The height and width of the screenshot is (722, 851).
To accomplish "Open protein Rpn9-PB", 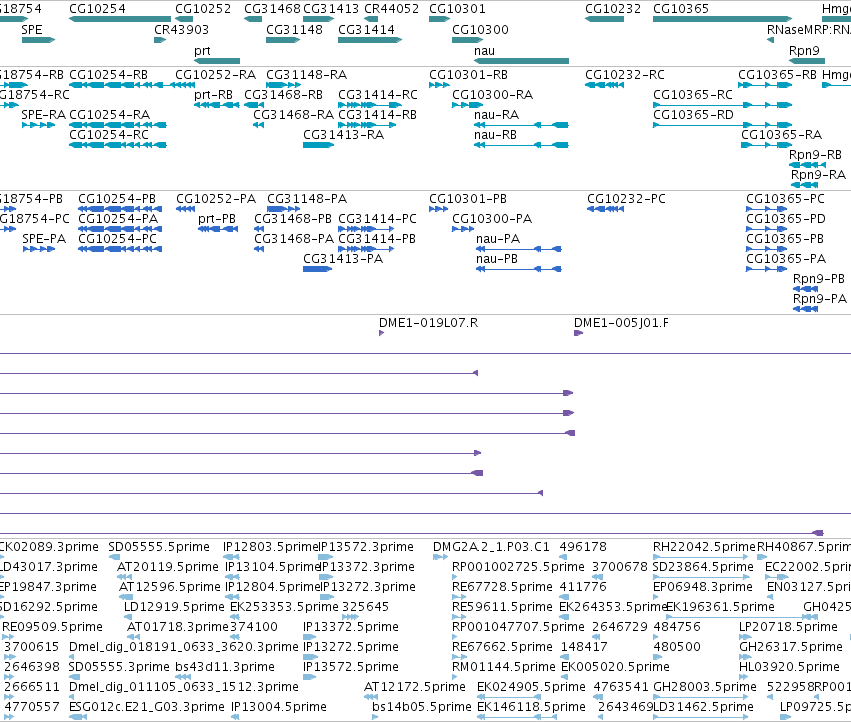I will pyautogui.click(x=819, y=279).
